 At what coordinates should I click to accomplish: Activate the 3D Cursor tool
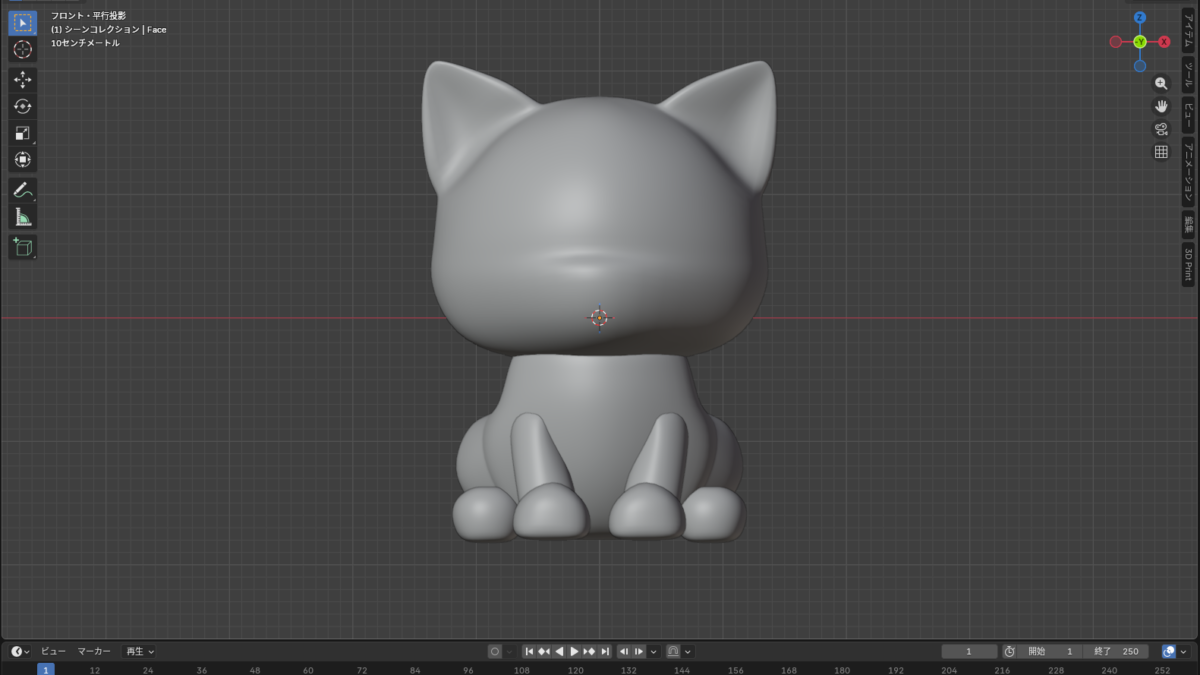(x=22, y=49)
